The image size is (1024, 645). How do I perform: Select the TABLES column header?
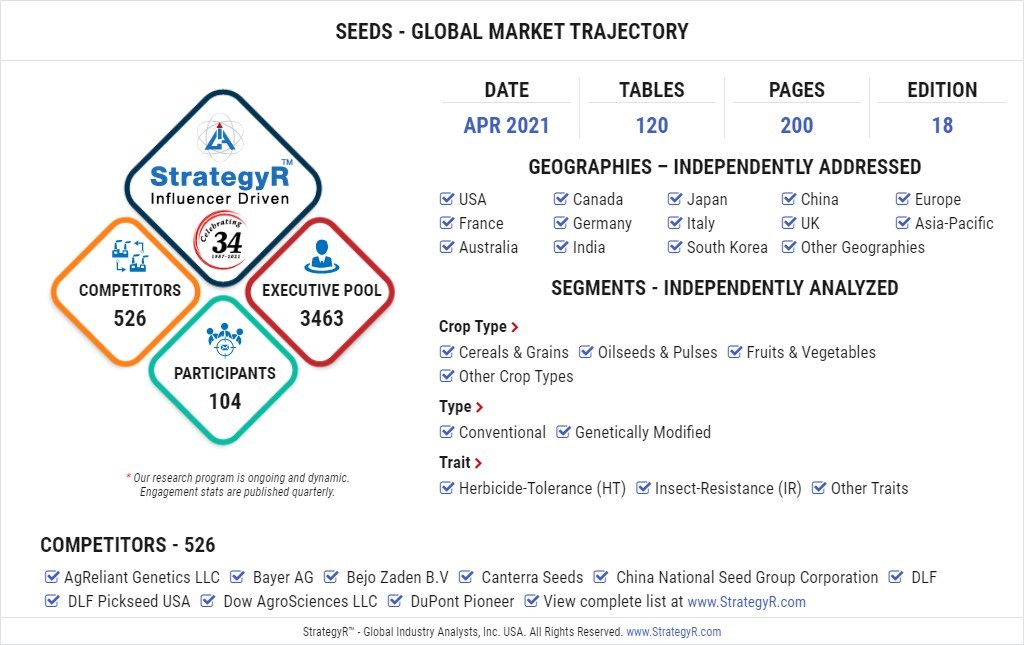point(651,90)
